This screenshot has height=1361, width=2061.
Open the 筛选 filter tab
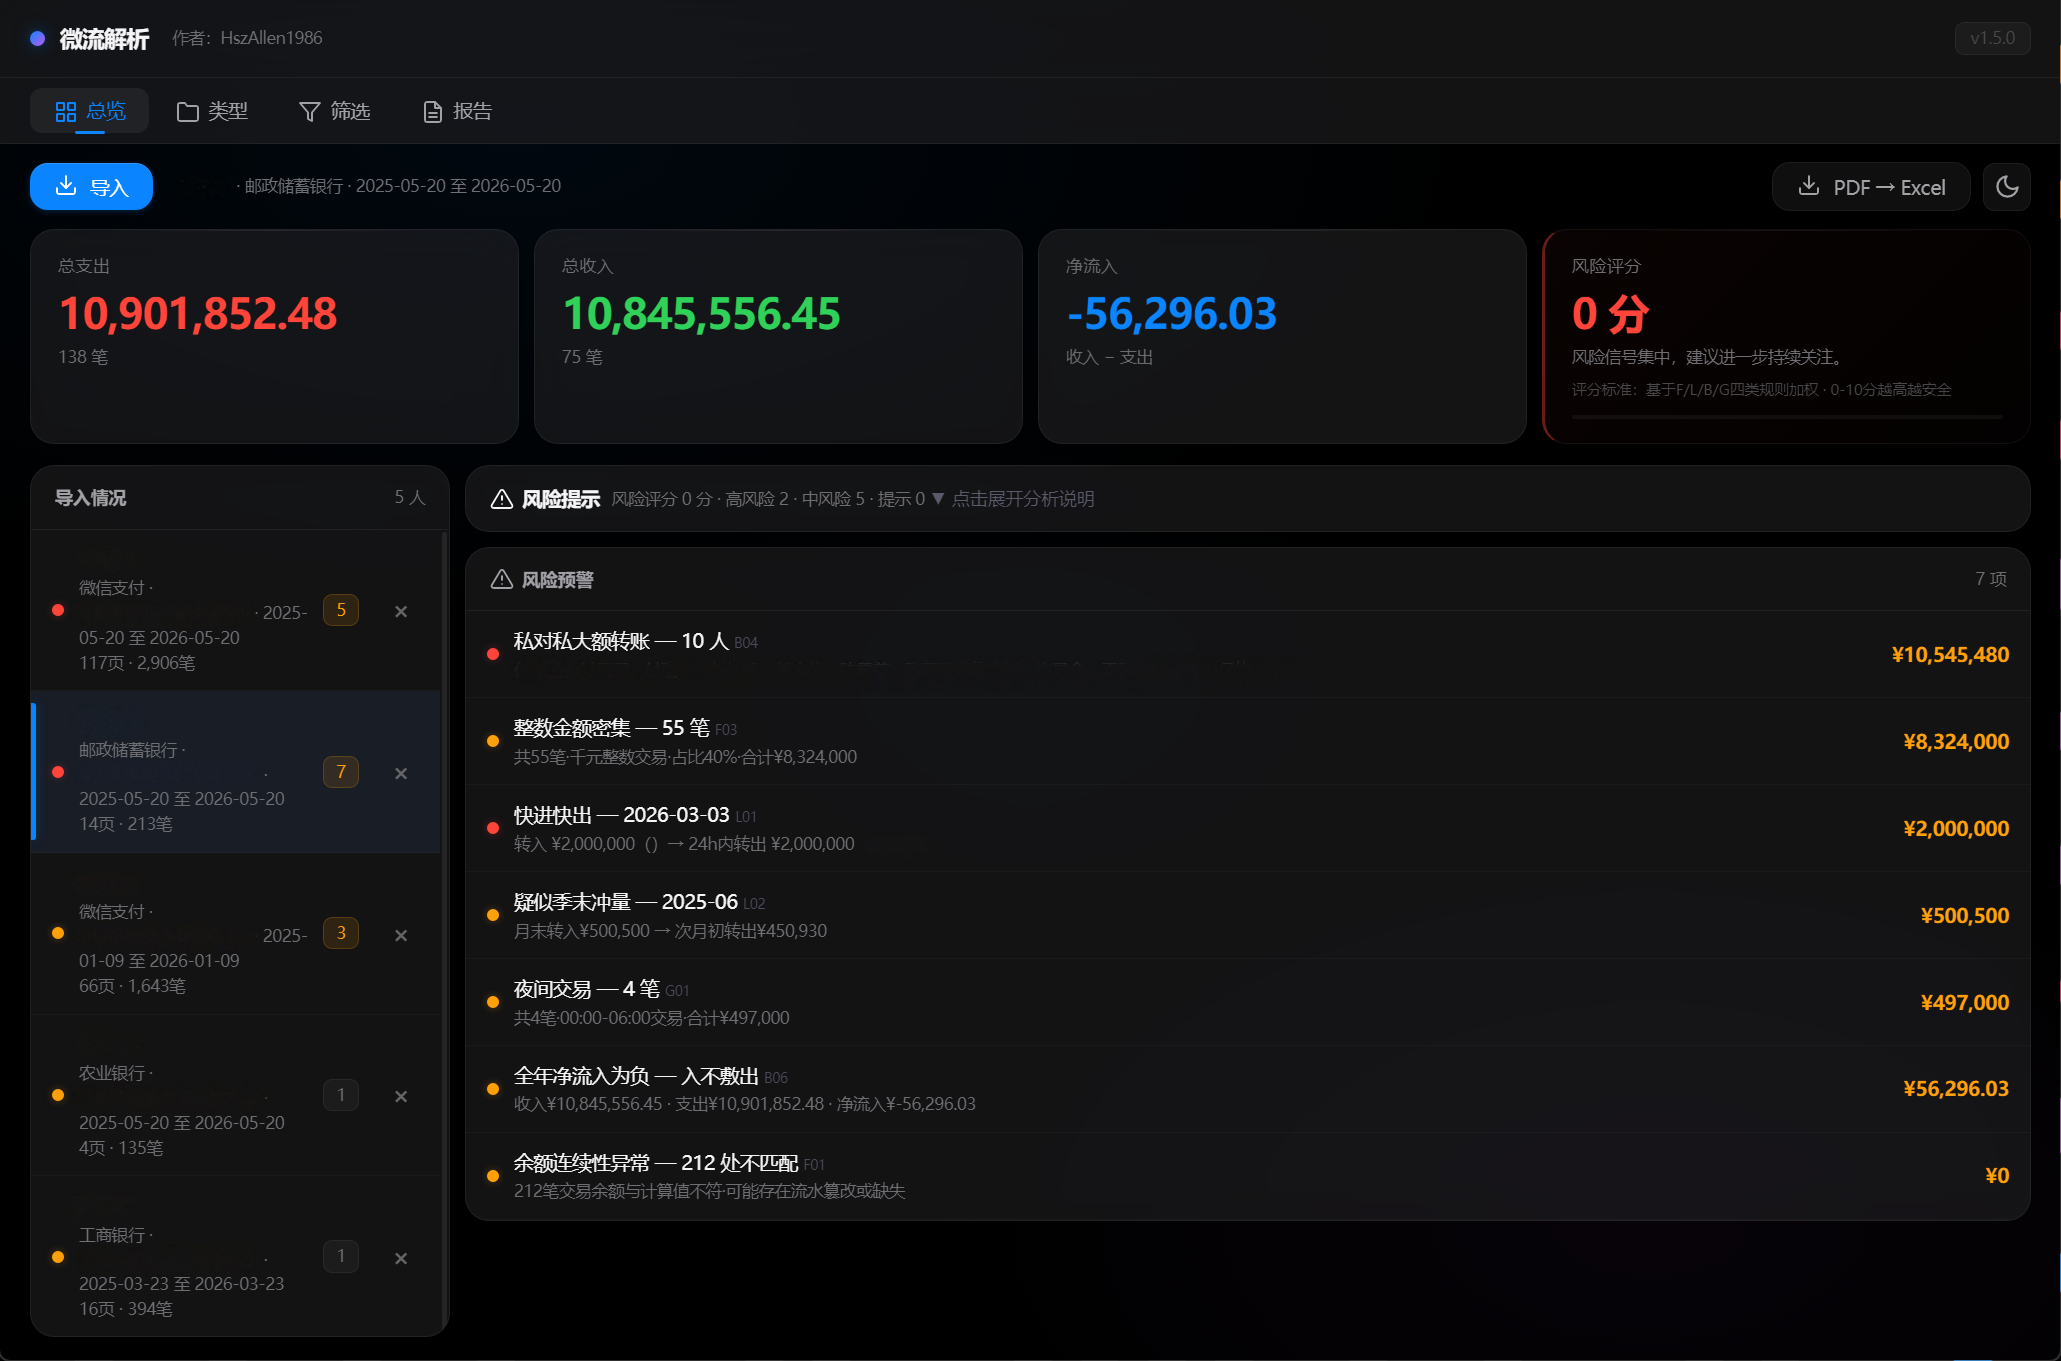point(335,111)
